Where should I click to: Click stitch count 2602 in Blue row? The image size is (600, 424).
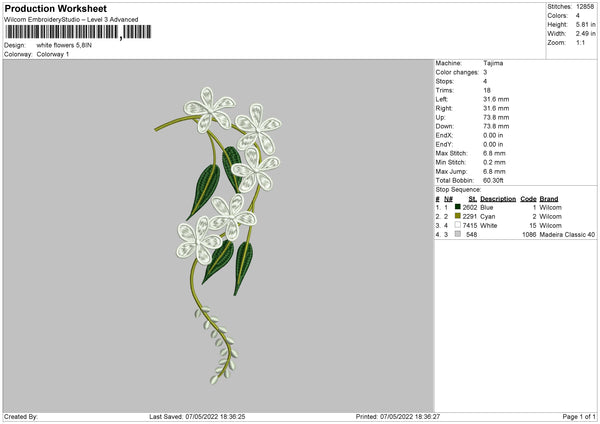[x=470, y=207]
